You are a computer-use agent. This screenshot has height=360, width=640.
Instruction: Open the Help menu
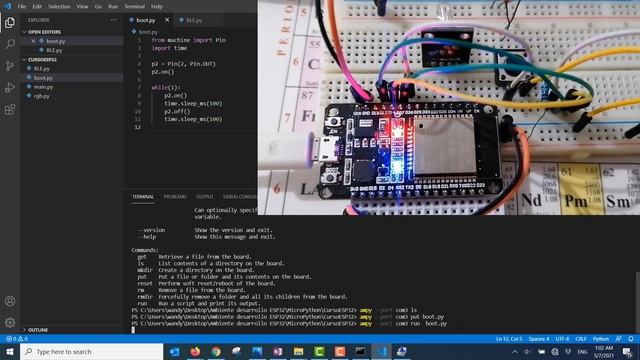[x=157, y=6]
